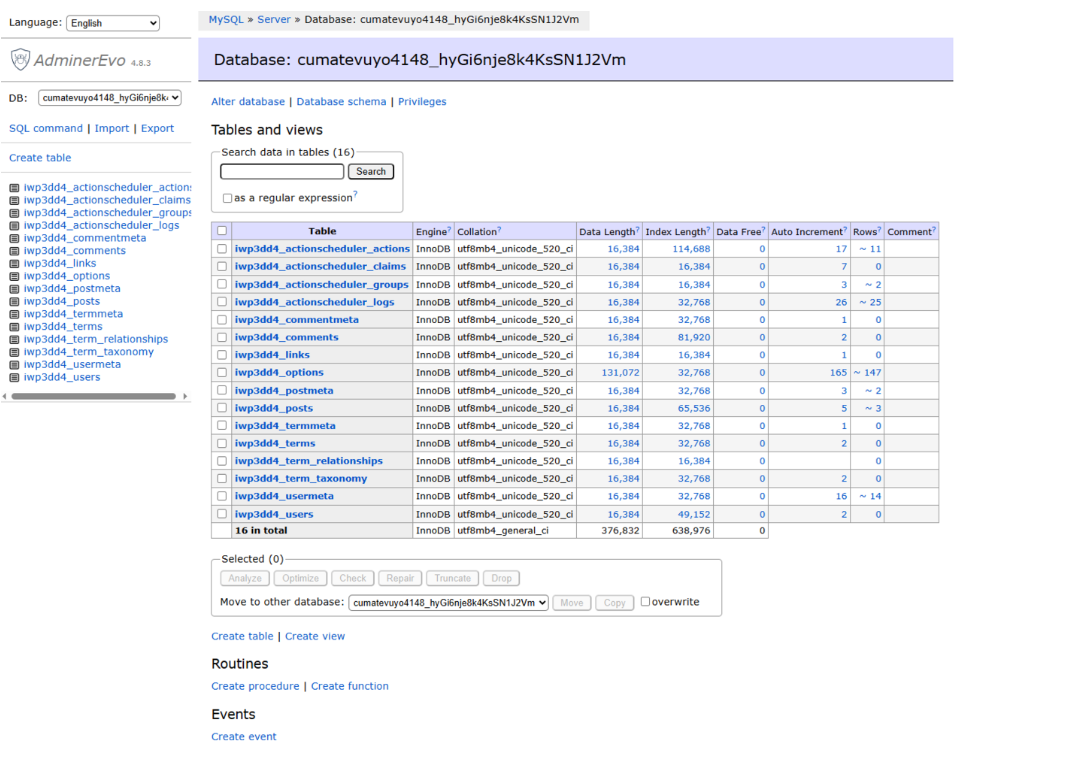Click the Search button
This screenshot has height=758, width=1070.
pos(371,172)
